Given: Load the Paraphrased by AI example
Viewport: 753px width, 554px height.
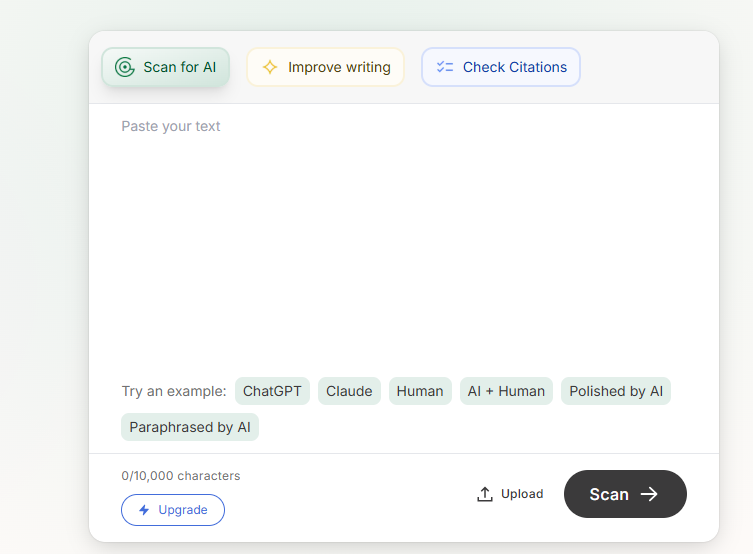Looking at the screenshot, I should [190, 427].
